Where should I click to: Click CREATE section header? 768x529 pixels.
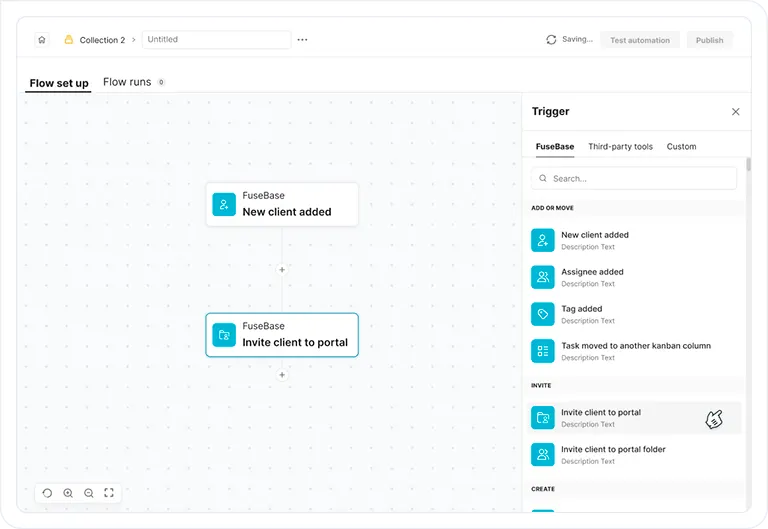[543, 489]
